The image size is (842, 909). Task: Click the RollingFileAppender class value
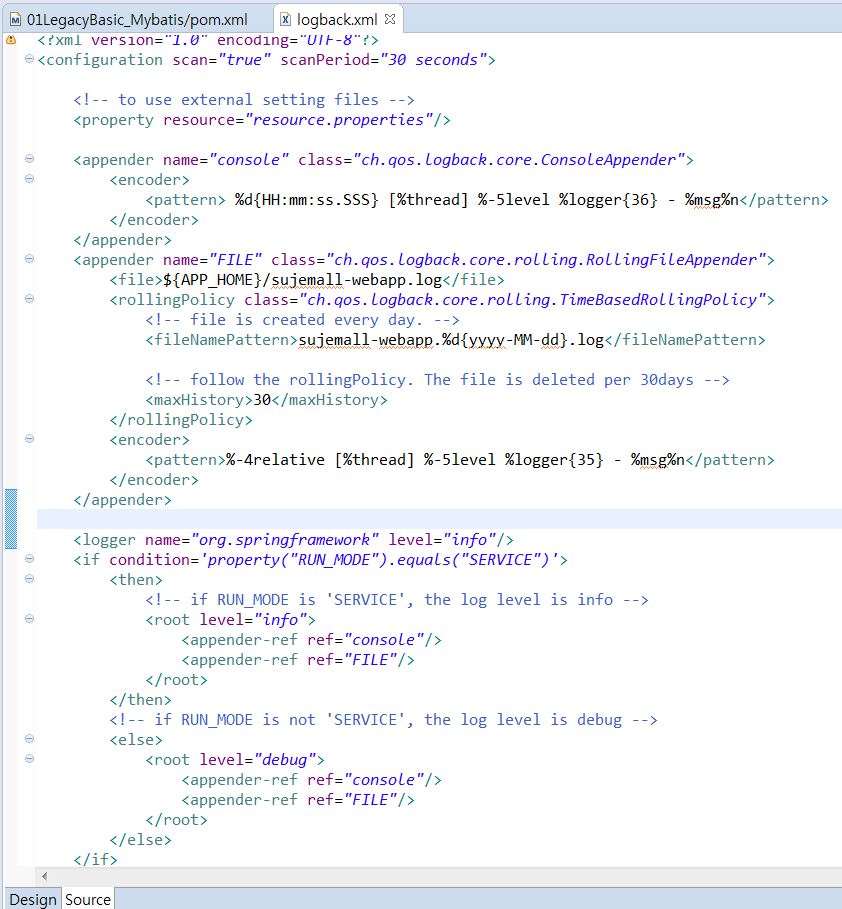pyautogui.click(x=546, y=259)
